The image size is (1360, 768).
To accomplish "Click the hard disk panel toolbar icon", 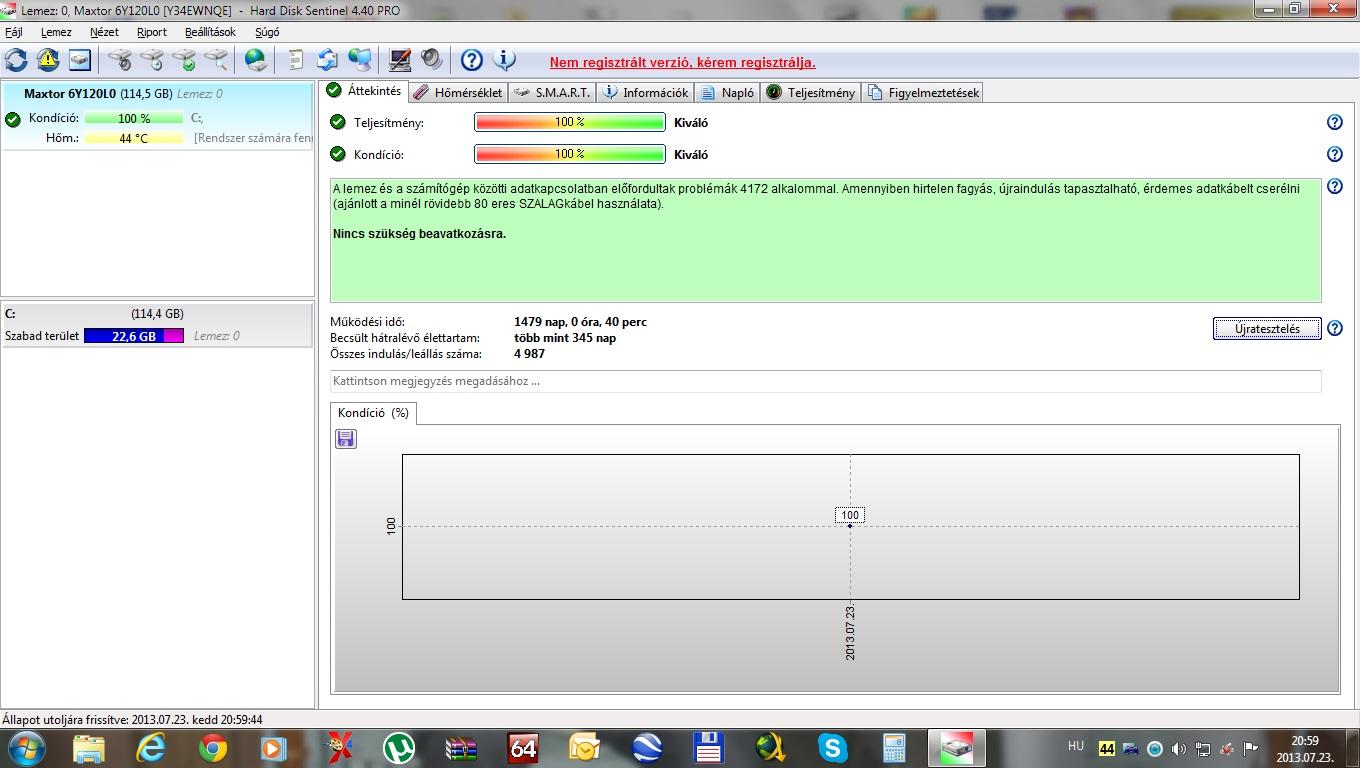I will point(80,60).
